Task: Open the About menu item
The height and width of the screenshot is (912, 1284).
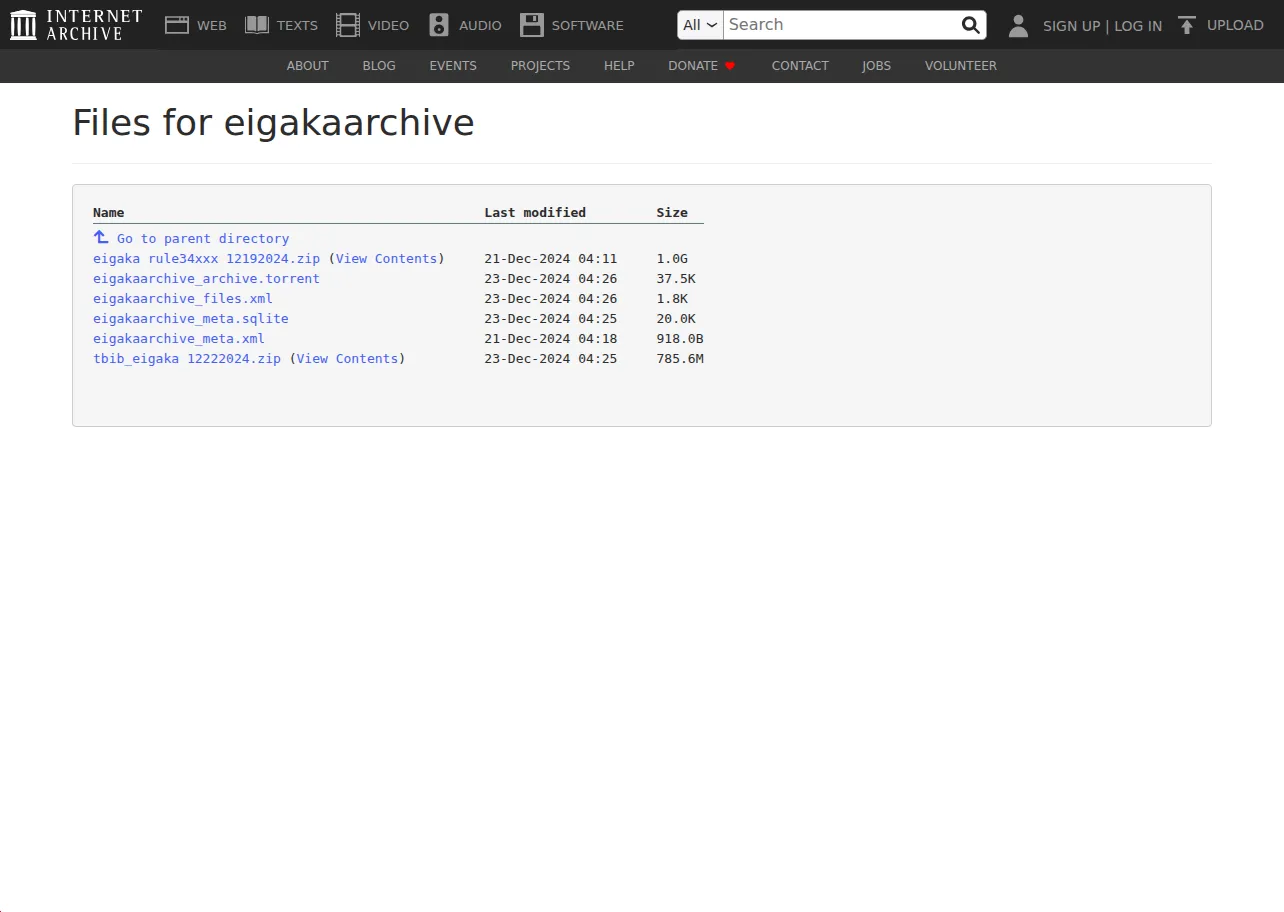Action: 308,66
